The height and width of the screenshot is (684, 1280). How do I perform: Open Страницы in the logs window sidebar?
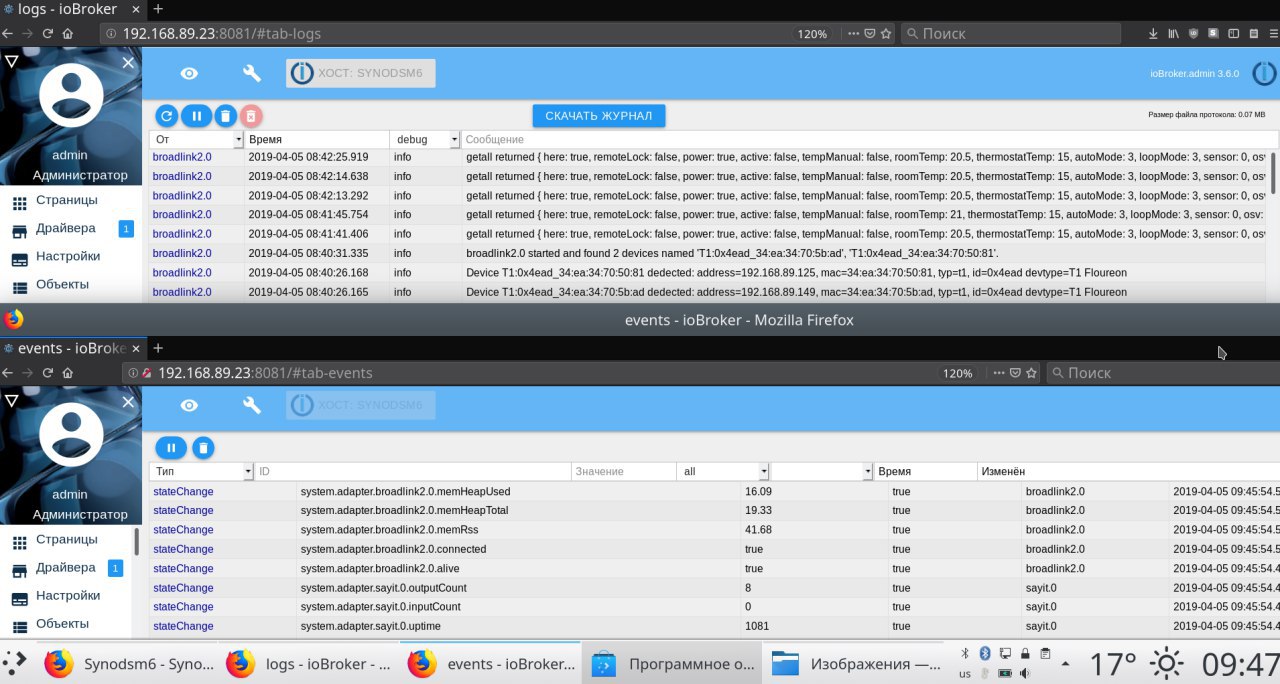67,200
